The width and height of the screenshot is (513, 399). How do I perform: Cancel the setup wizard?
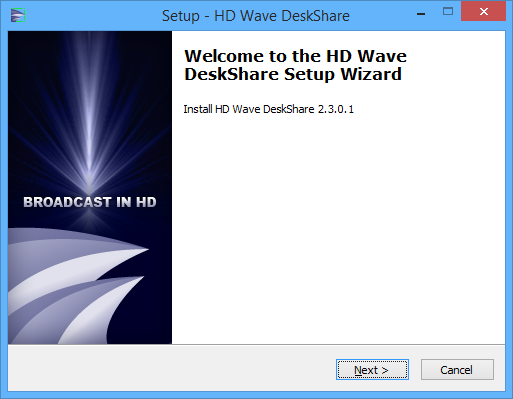pos(457,369)
